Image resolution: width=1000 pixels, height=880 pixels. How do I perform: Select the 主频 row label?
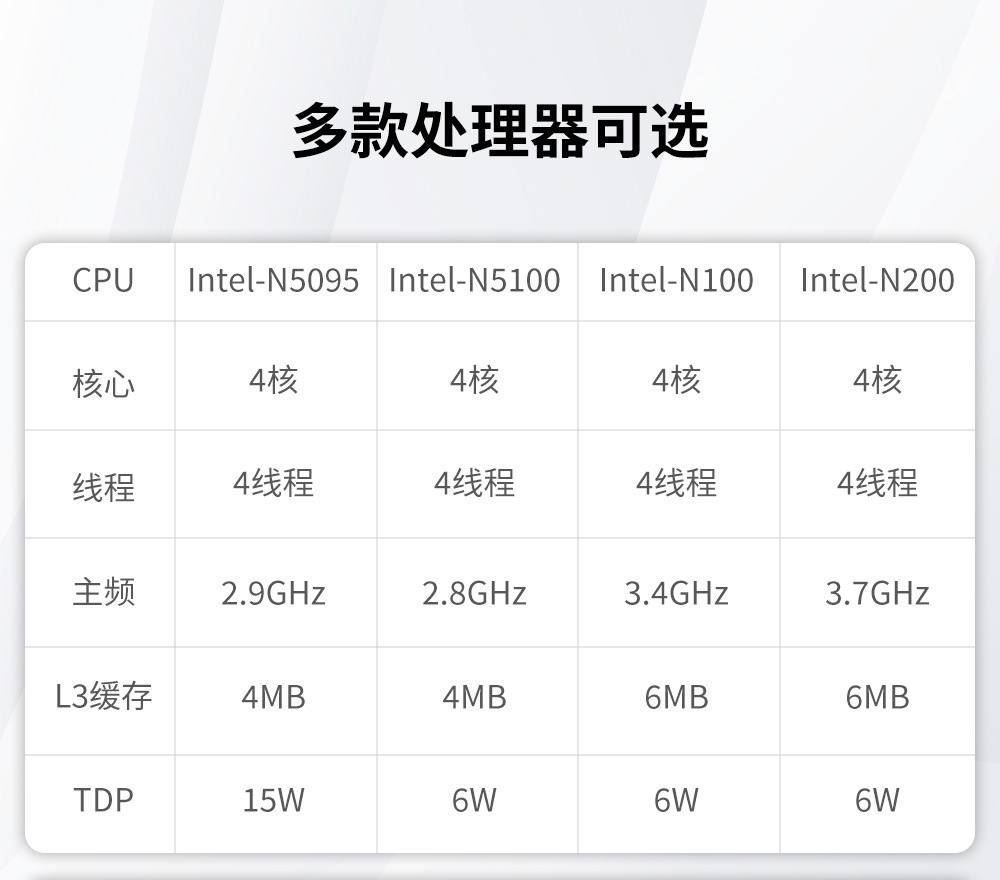102,592
